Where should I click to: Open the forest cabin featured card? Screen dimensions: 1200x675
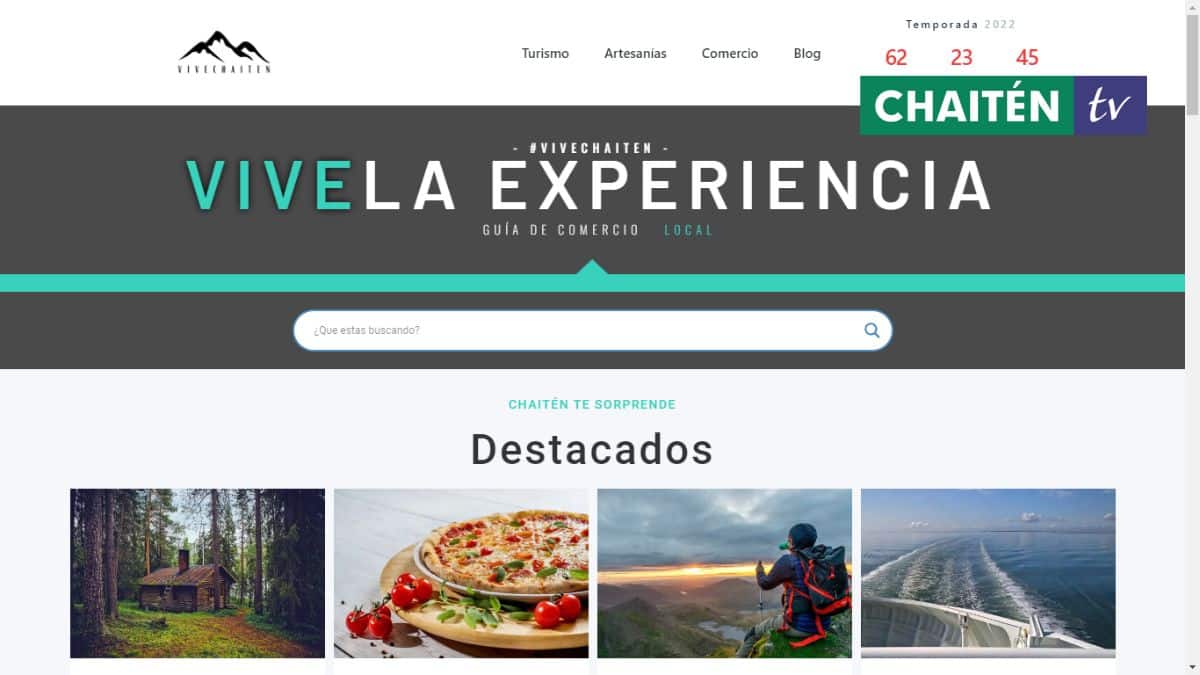(x=197, y=573)
